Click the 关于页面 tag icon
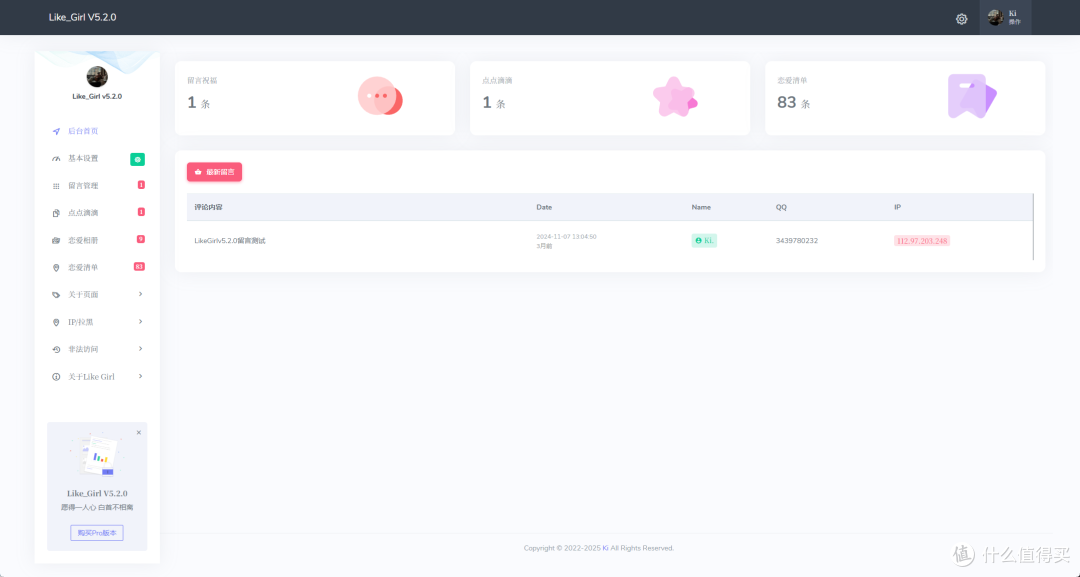This screenshot has height=577, width=1080. tap(56, 295)
